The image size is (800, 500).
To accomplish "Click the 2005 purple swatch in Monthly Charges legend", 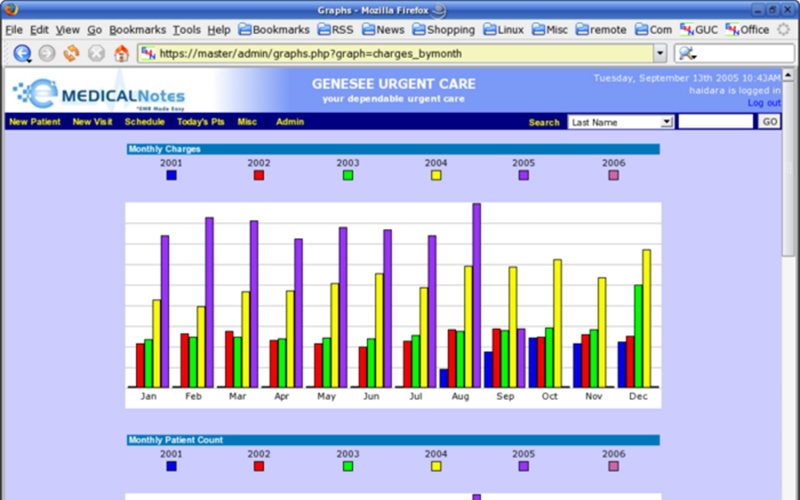I will click(x=523, y=175).
